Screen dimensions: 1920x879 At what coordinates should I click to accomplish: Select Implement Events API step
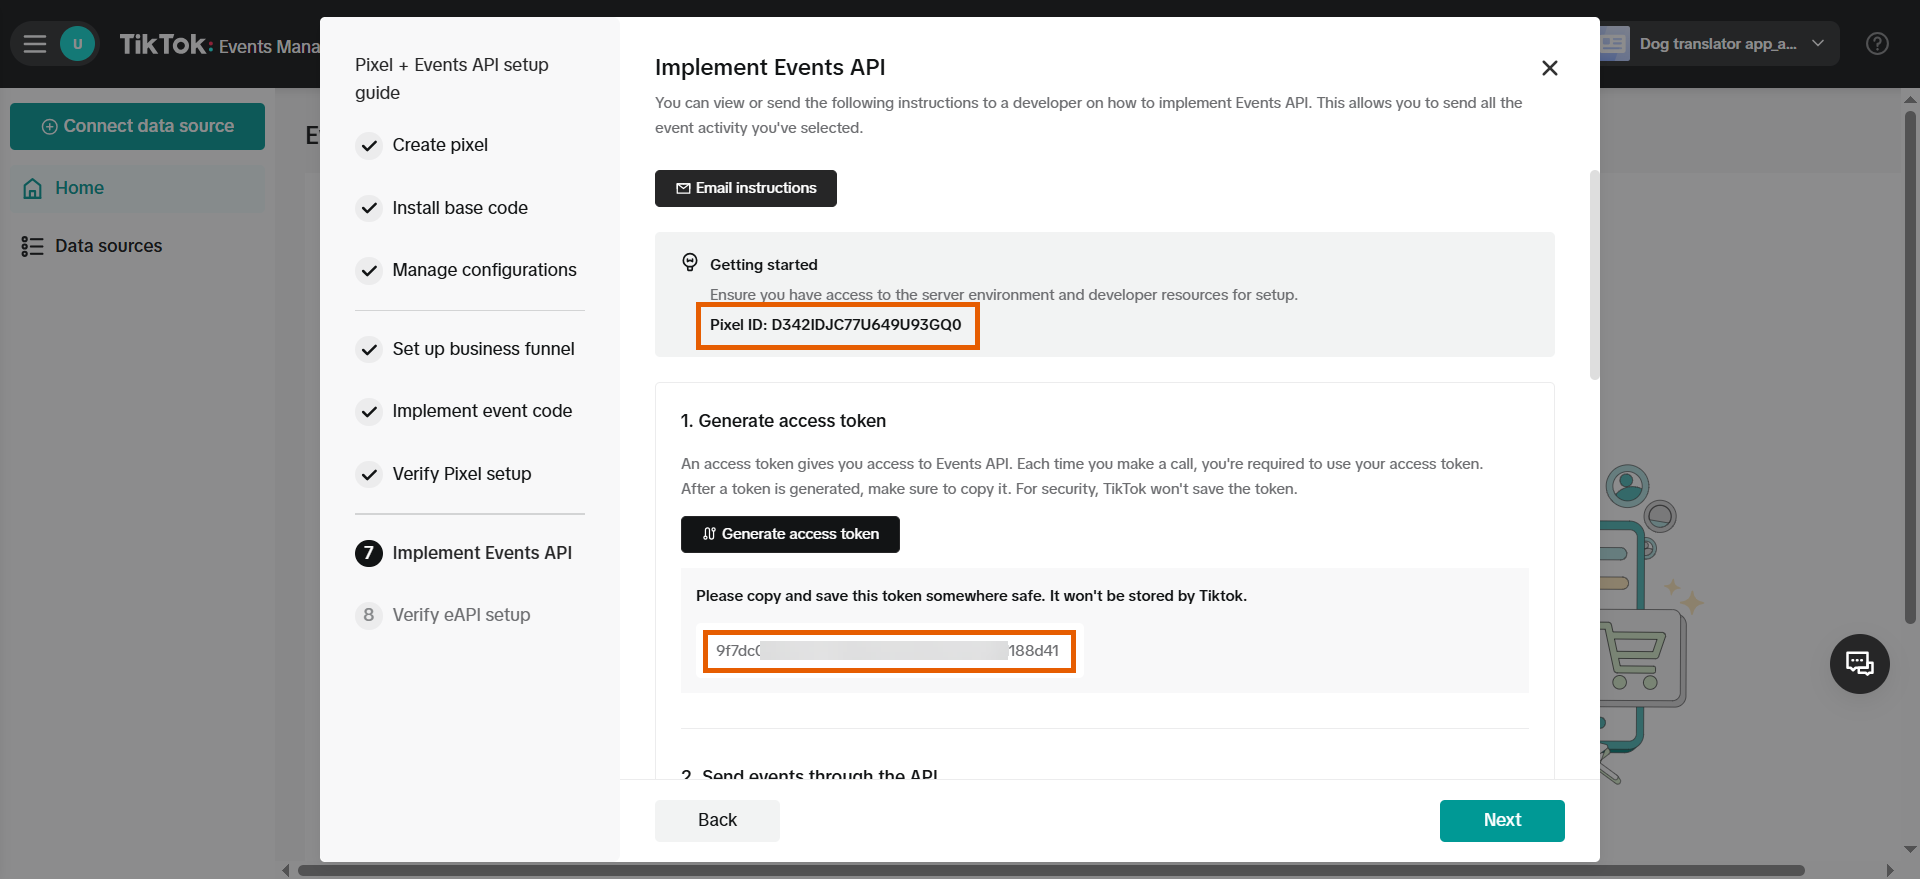pos(482,553)
